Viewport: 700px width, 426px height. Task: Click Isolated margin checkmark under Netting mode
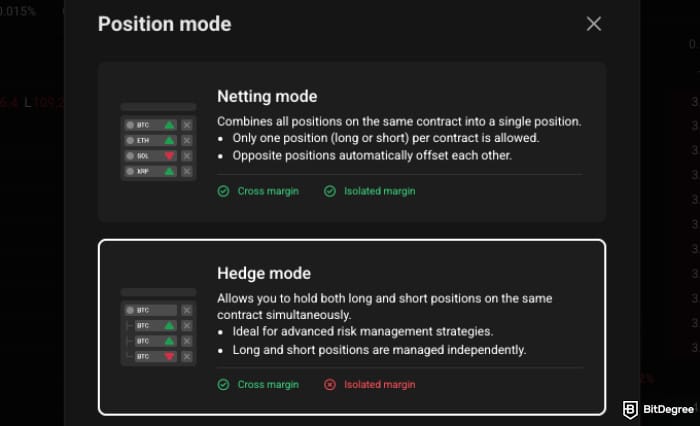tap(330, 191)
